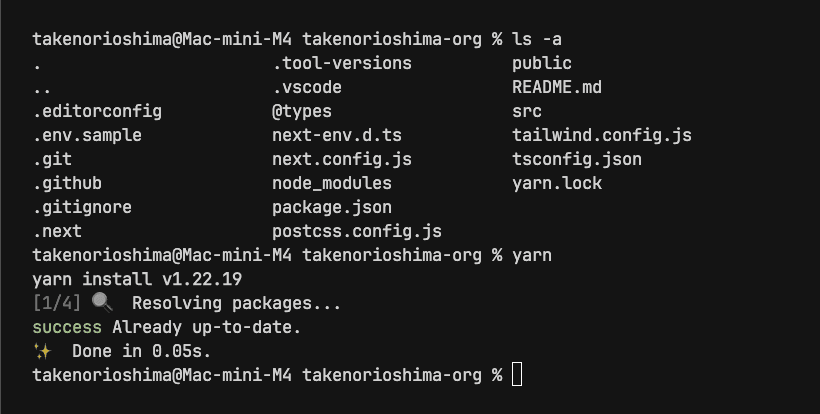The height and width of the screenshot is (414, 820).
Task: Click the magnifying glass emoji icon
Action: (x=102, y=303)
